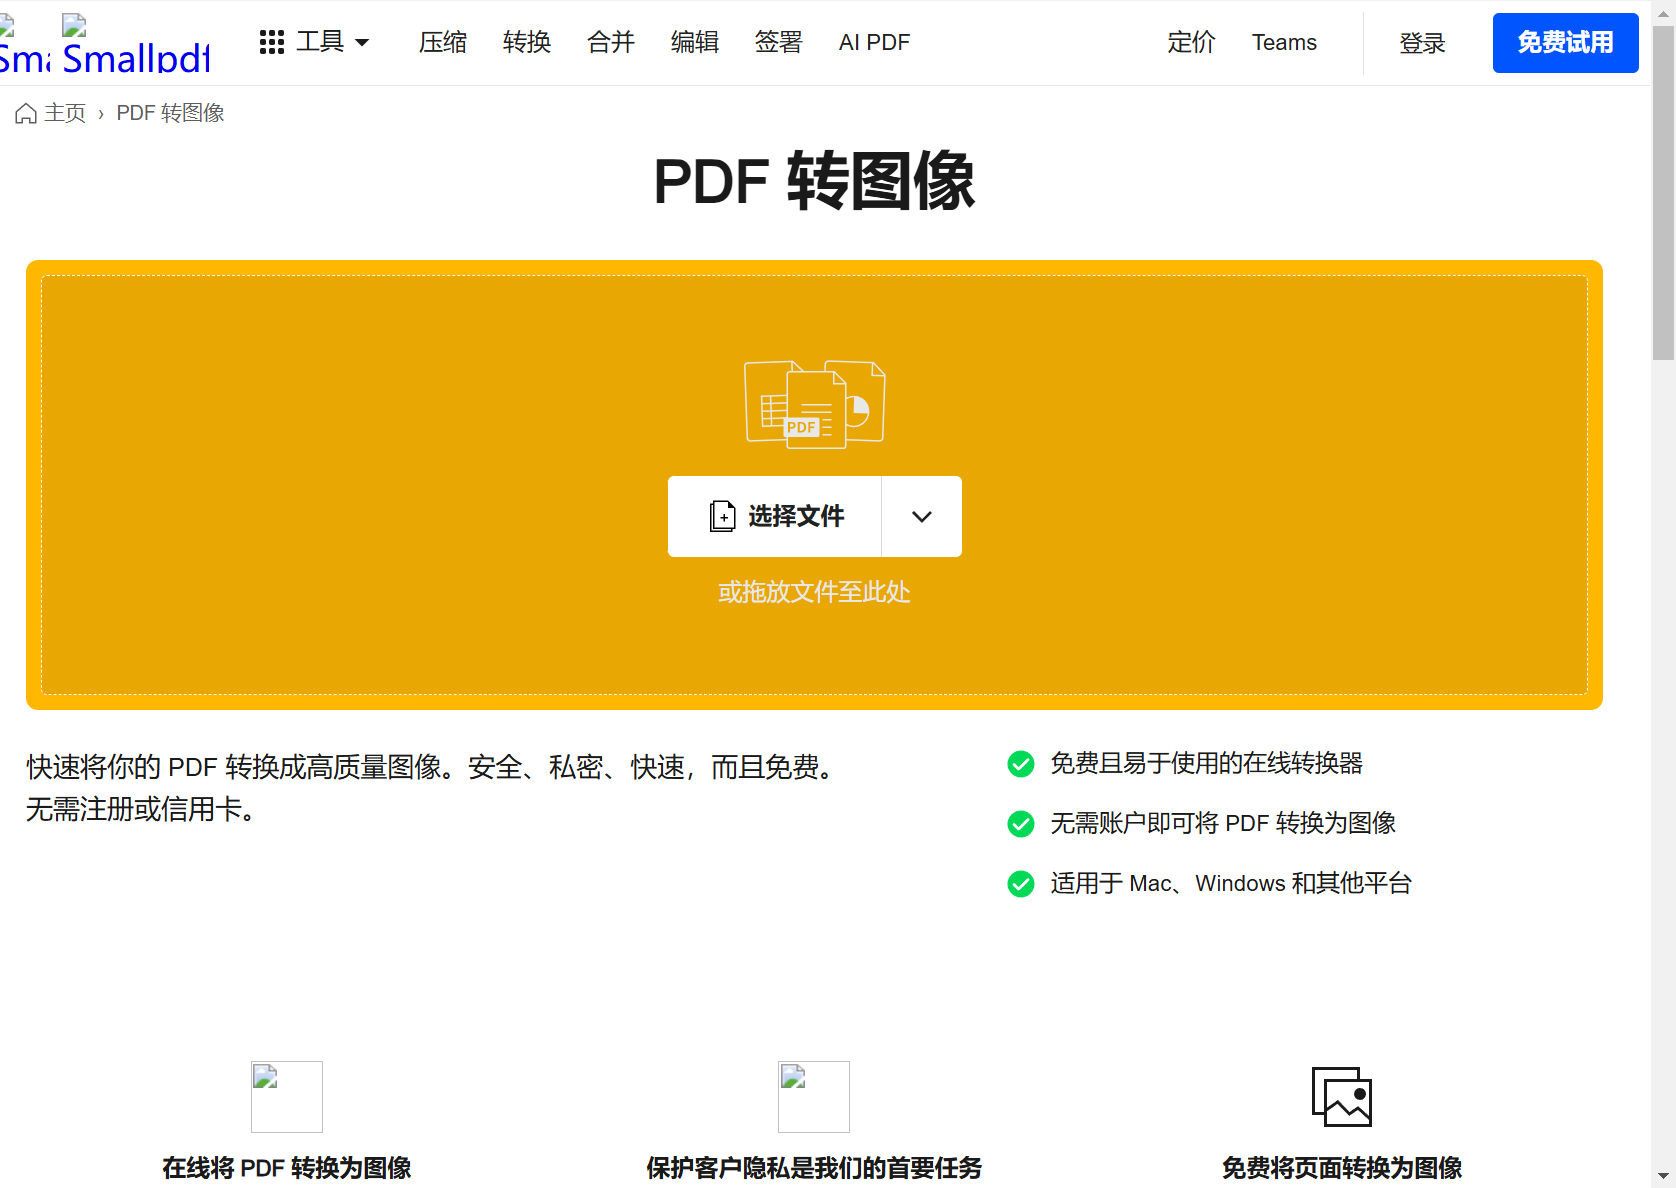Screen dimensions: 1676x1188
Task: Open the 转换 menu item
Action: tap(527, 42)
